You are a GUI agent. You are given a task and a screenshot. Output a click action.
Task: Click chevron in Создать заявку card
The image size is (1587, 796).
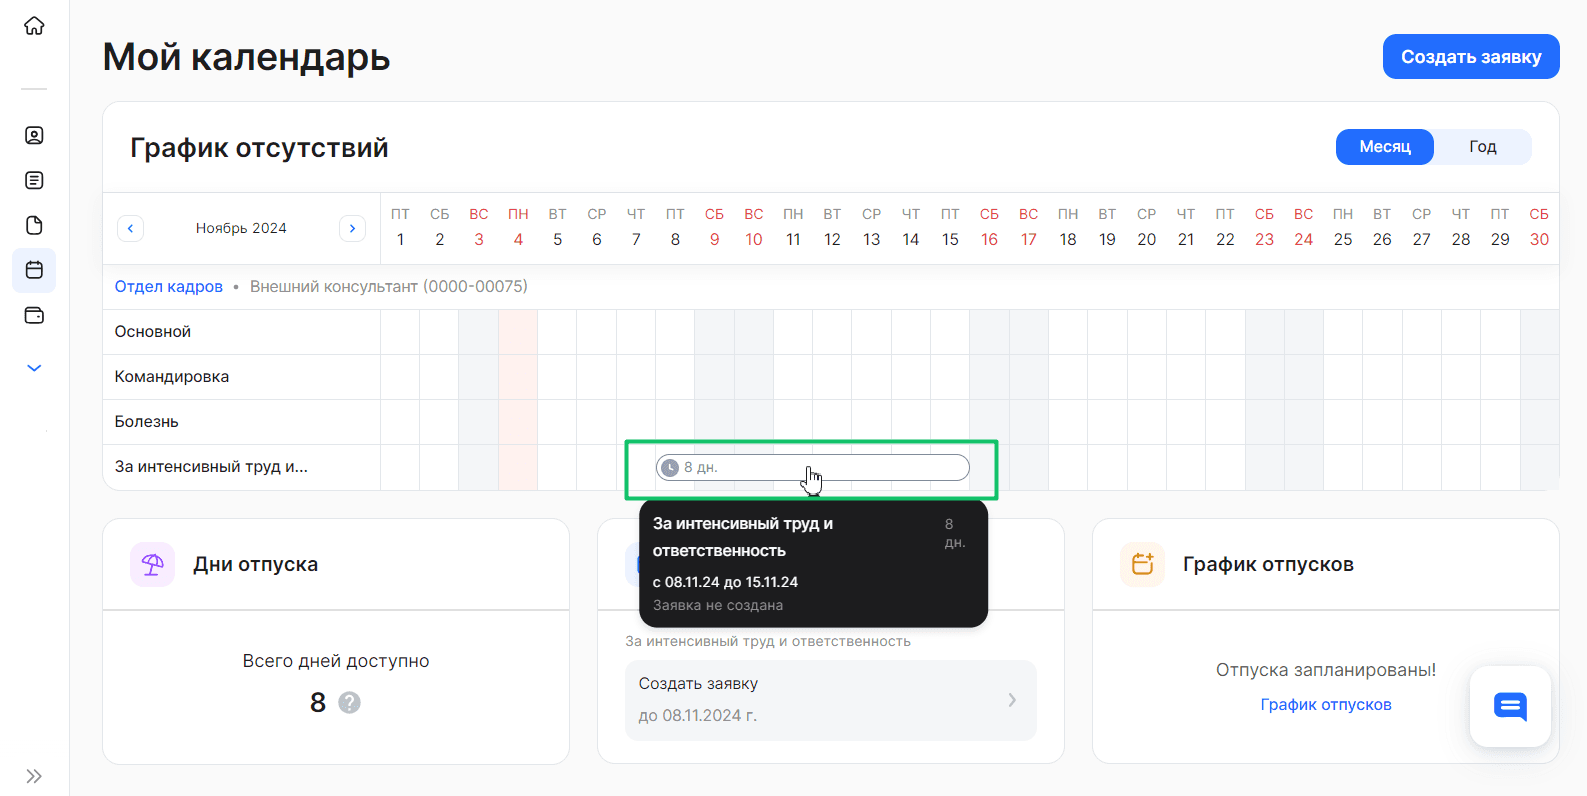[1012, 700]
